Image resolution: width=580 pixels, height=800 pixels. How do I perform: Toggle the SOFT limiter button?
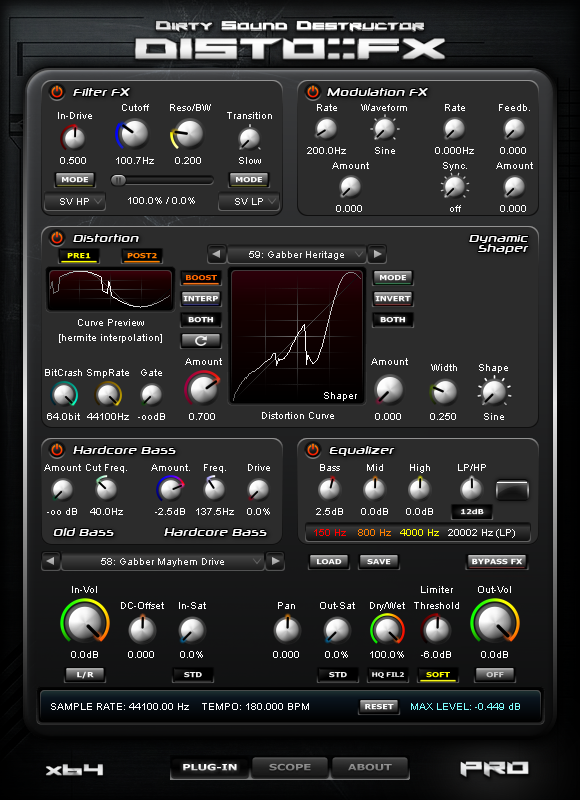pyautogui.click(x=438, y=674)
